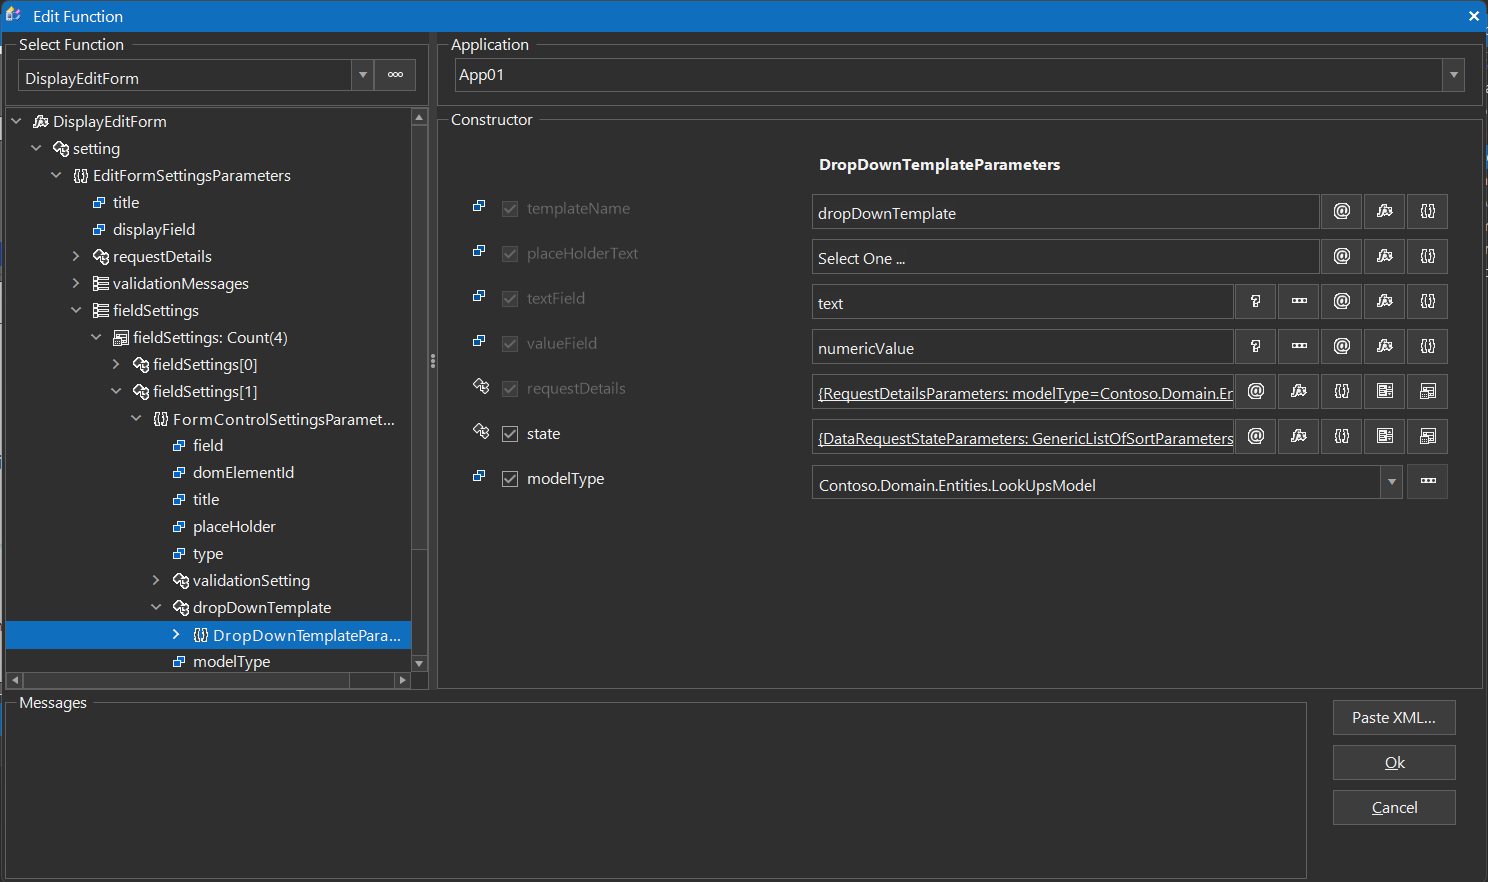Click the fx function button for state
This screenshot has height=882, width=1488.
tap(1298, 437)
